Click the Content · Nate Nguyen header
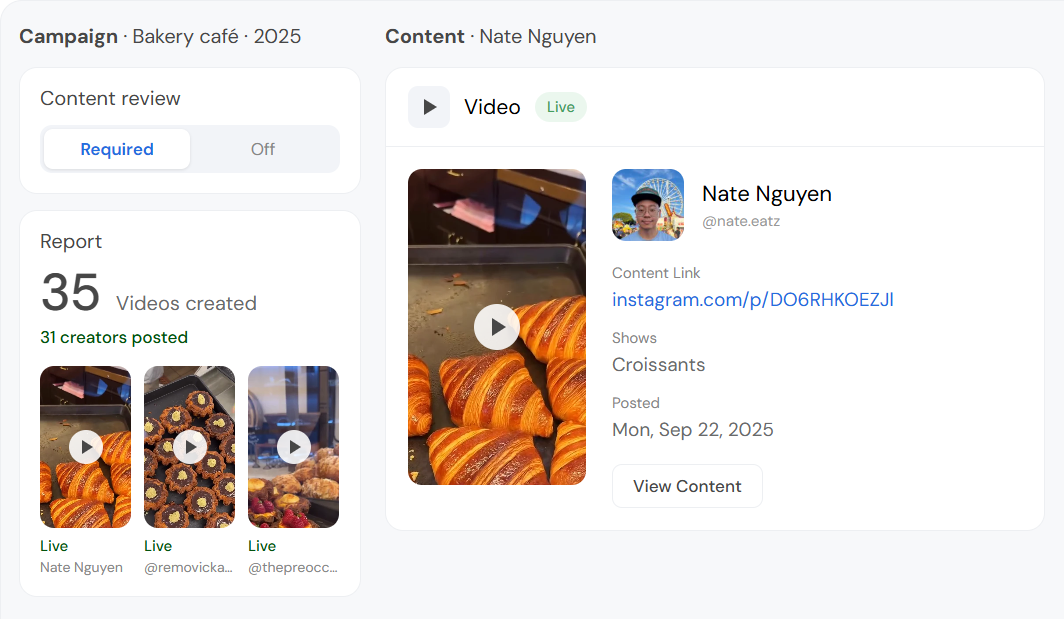This screenshot has width=1064, height=619. [491, 37]
